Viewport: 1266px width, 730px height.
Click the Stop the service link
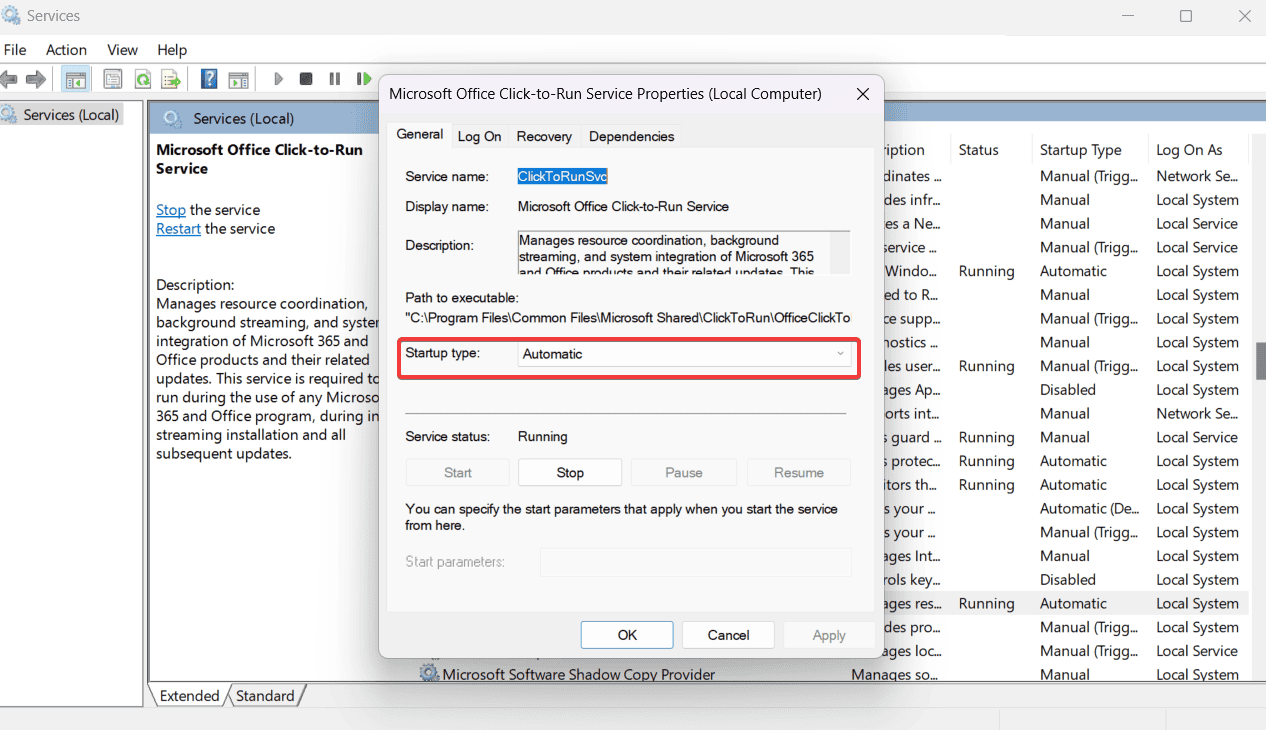click(x=171, y=210)
